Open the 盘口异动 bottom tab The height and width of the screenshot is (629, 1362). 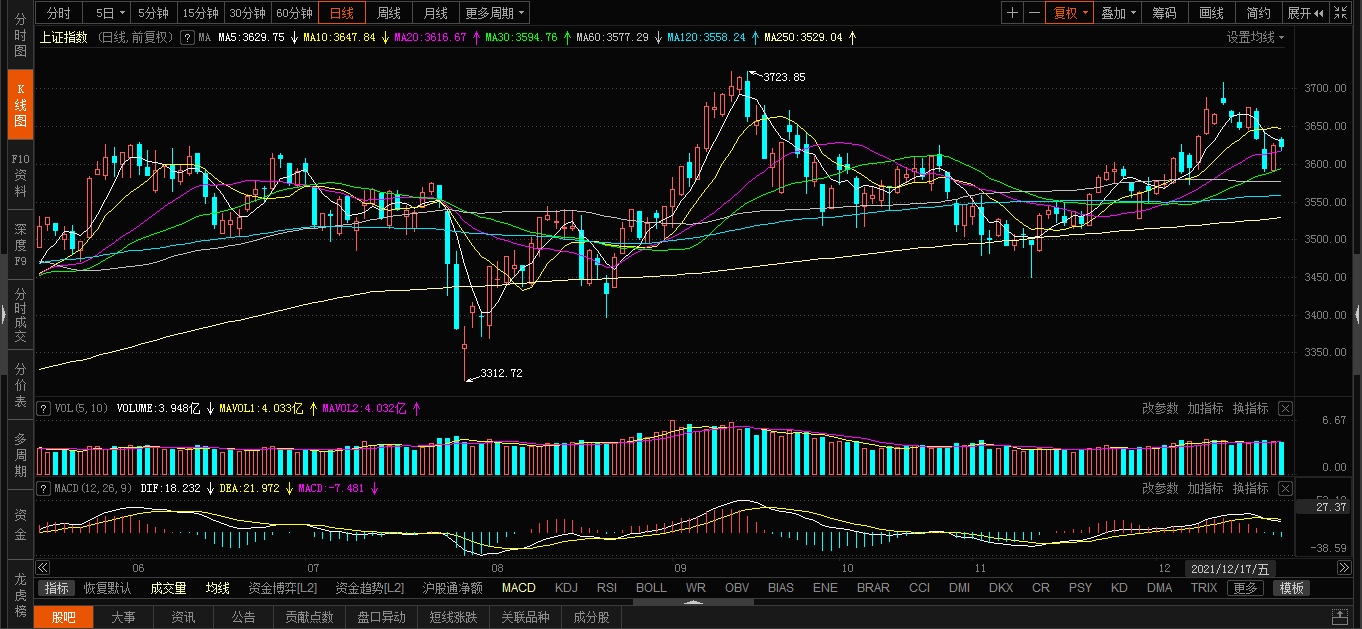click(381, 617)
